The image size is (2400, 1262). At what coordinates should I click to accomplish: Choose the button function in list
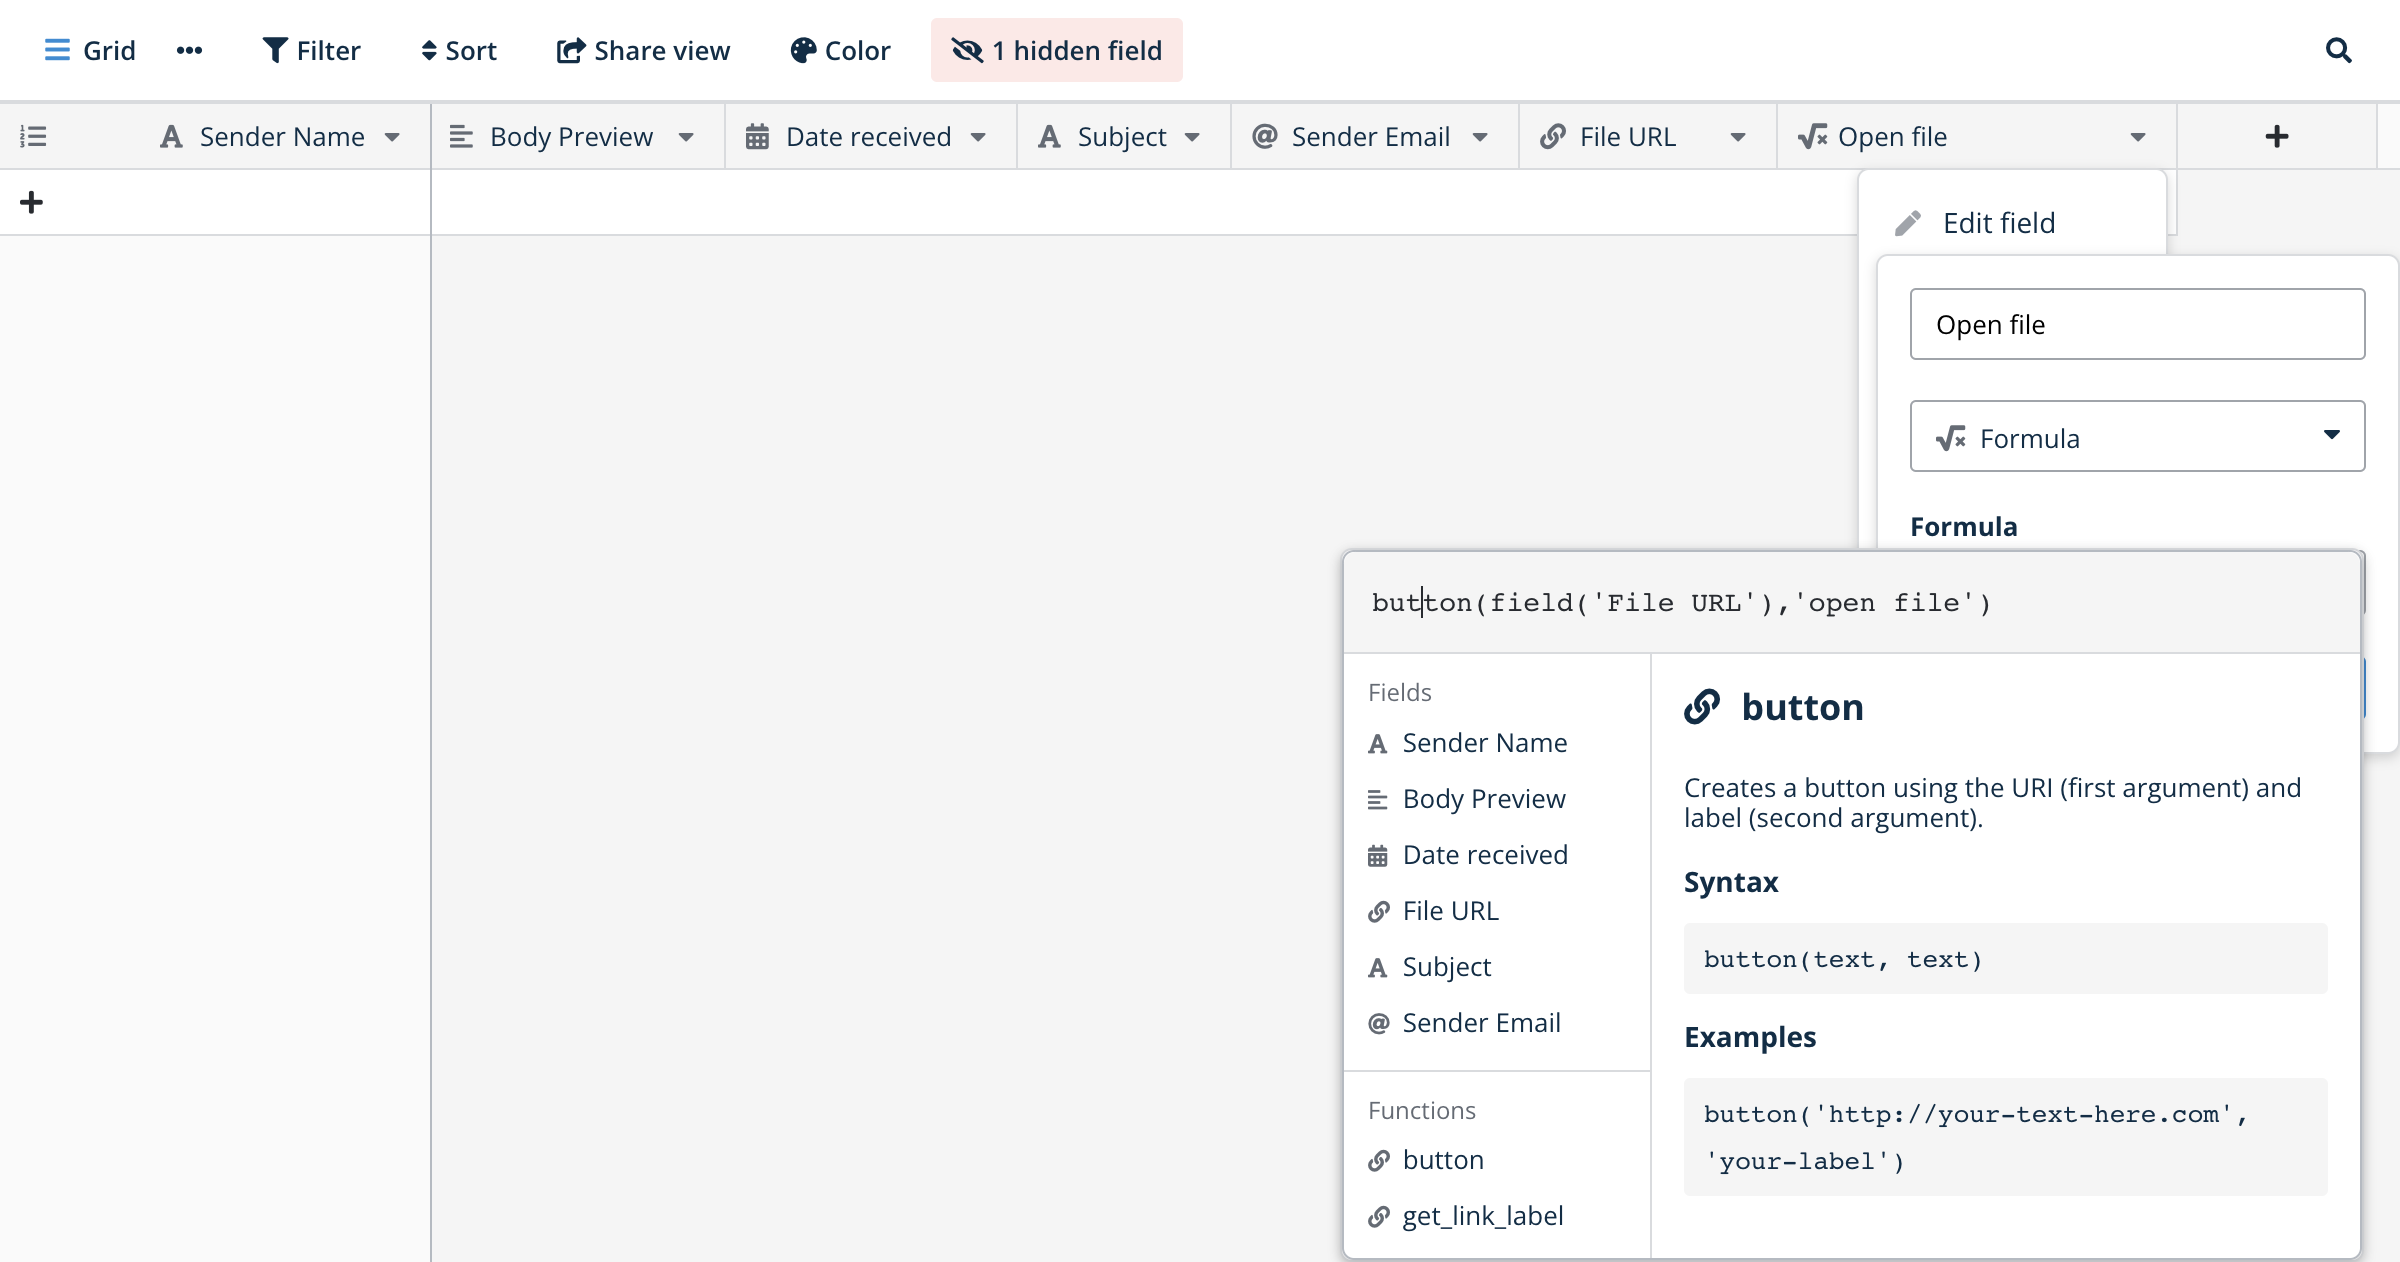(1442, 1160)
